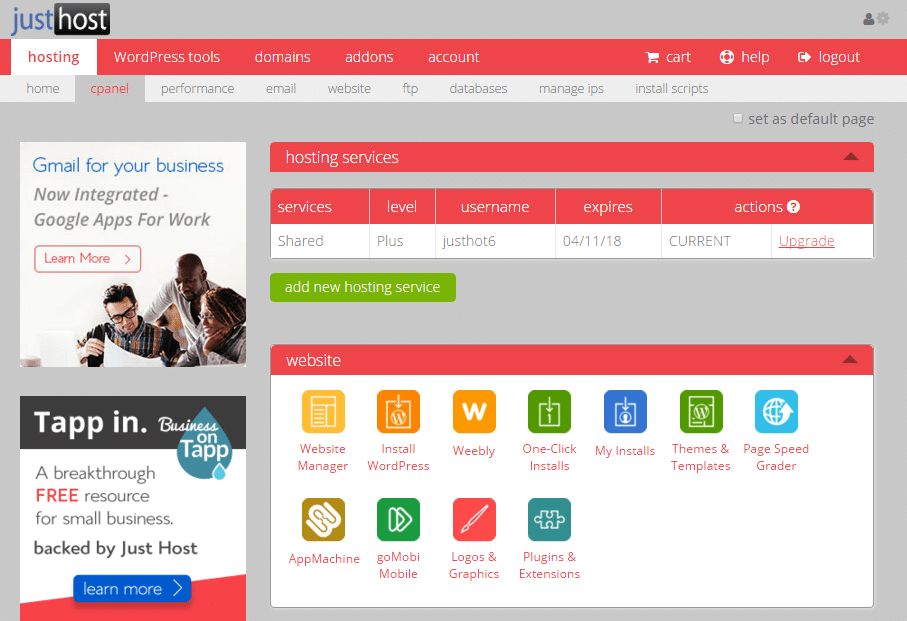907x621 pixels.
Task: Collapse the hosting services panel
Action: 850,157
